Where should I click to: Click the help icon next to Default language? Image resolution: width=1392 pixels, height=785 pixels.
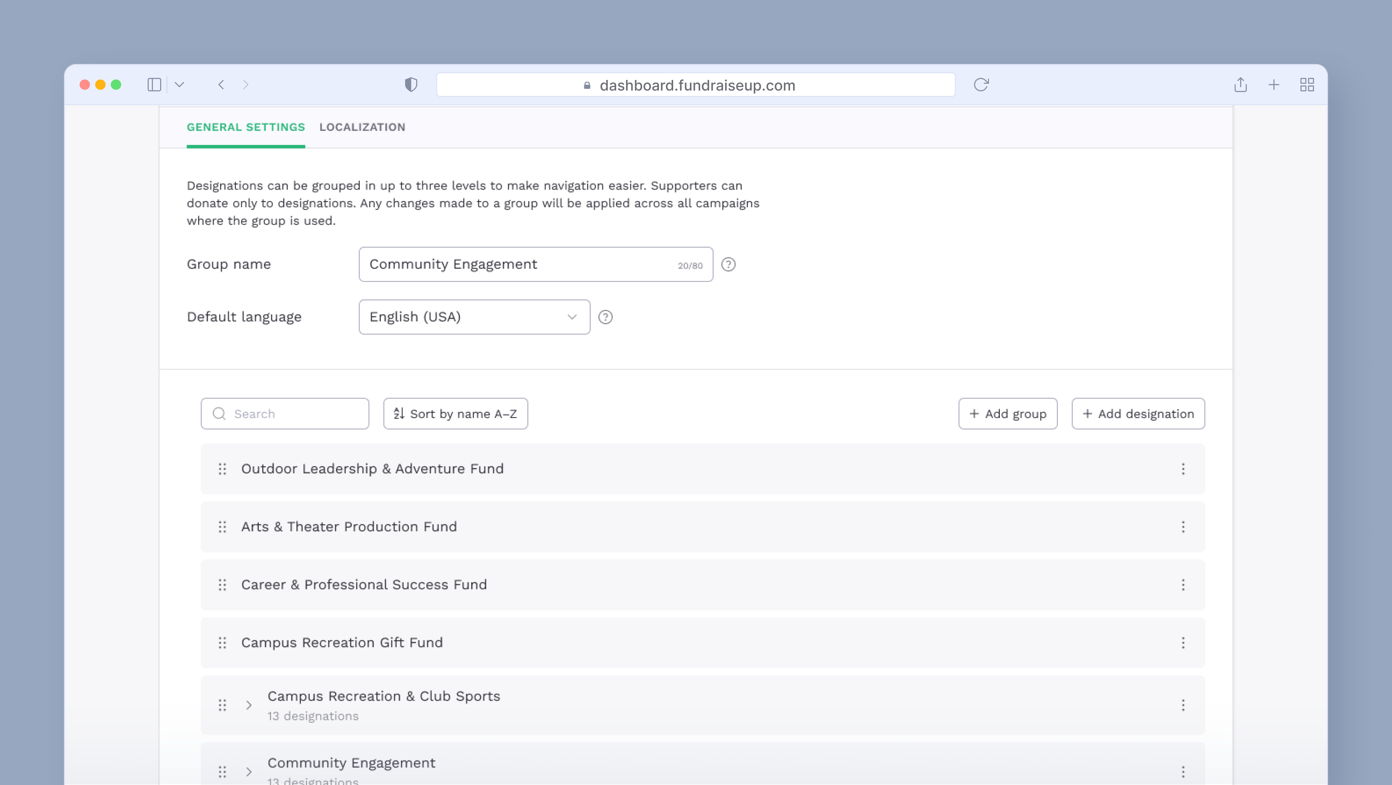click(605, 316)
